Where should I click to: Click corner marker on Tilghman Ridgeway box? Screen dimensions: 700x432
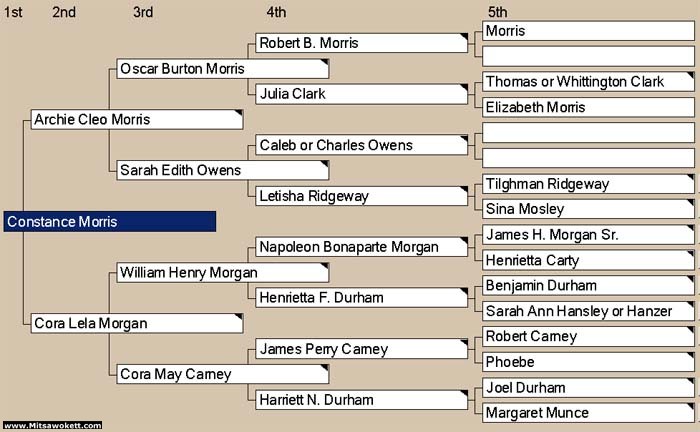tap(690, 178)
